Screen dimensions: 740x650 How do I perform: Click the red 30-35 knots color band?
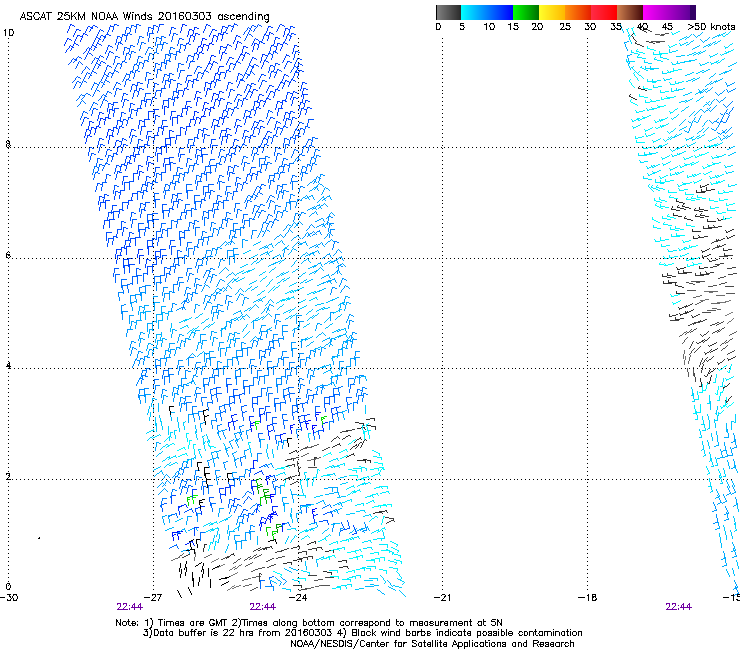(x=604, y=12)
